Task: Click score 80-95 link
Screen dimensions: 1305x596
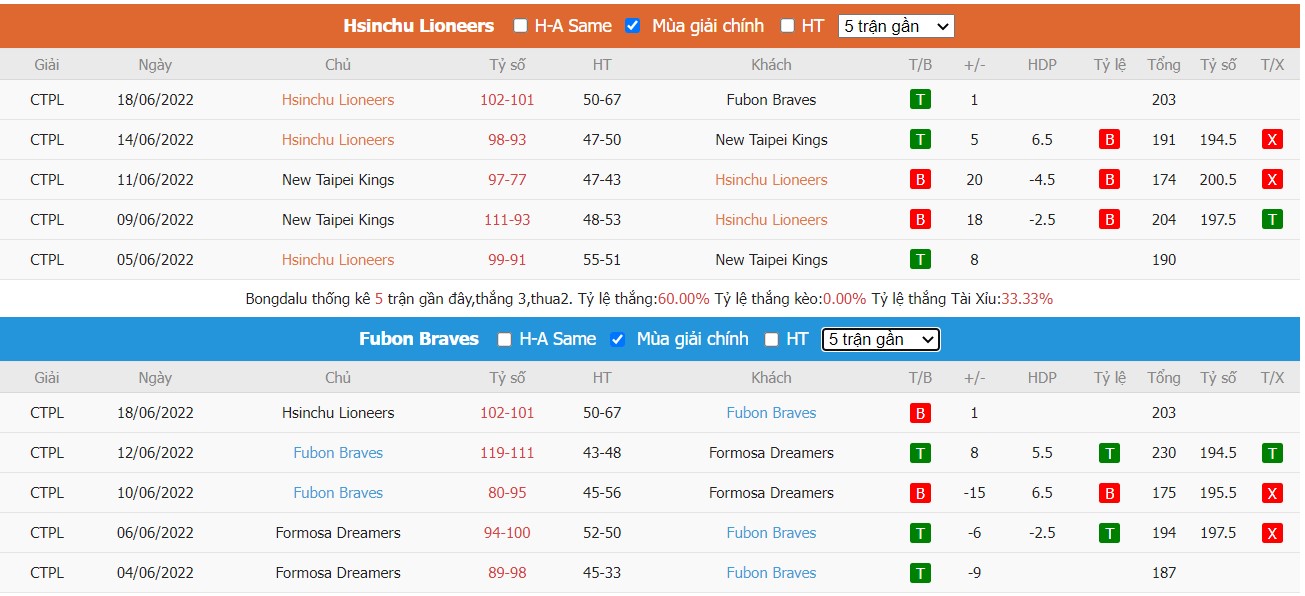Action: click(507, 493)
